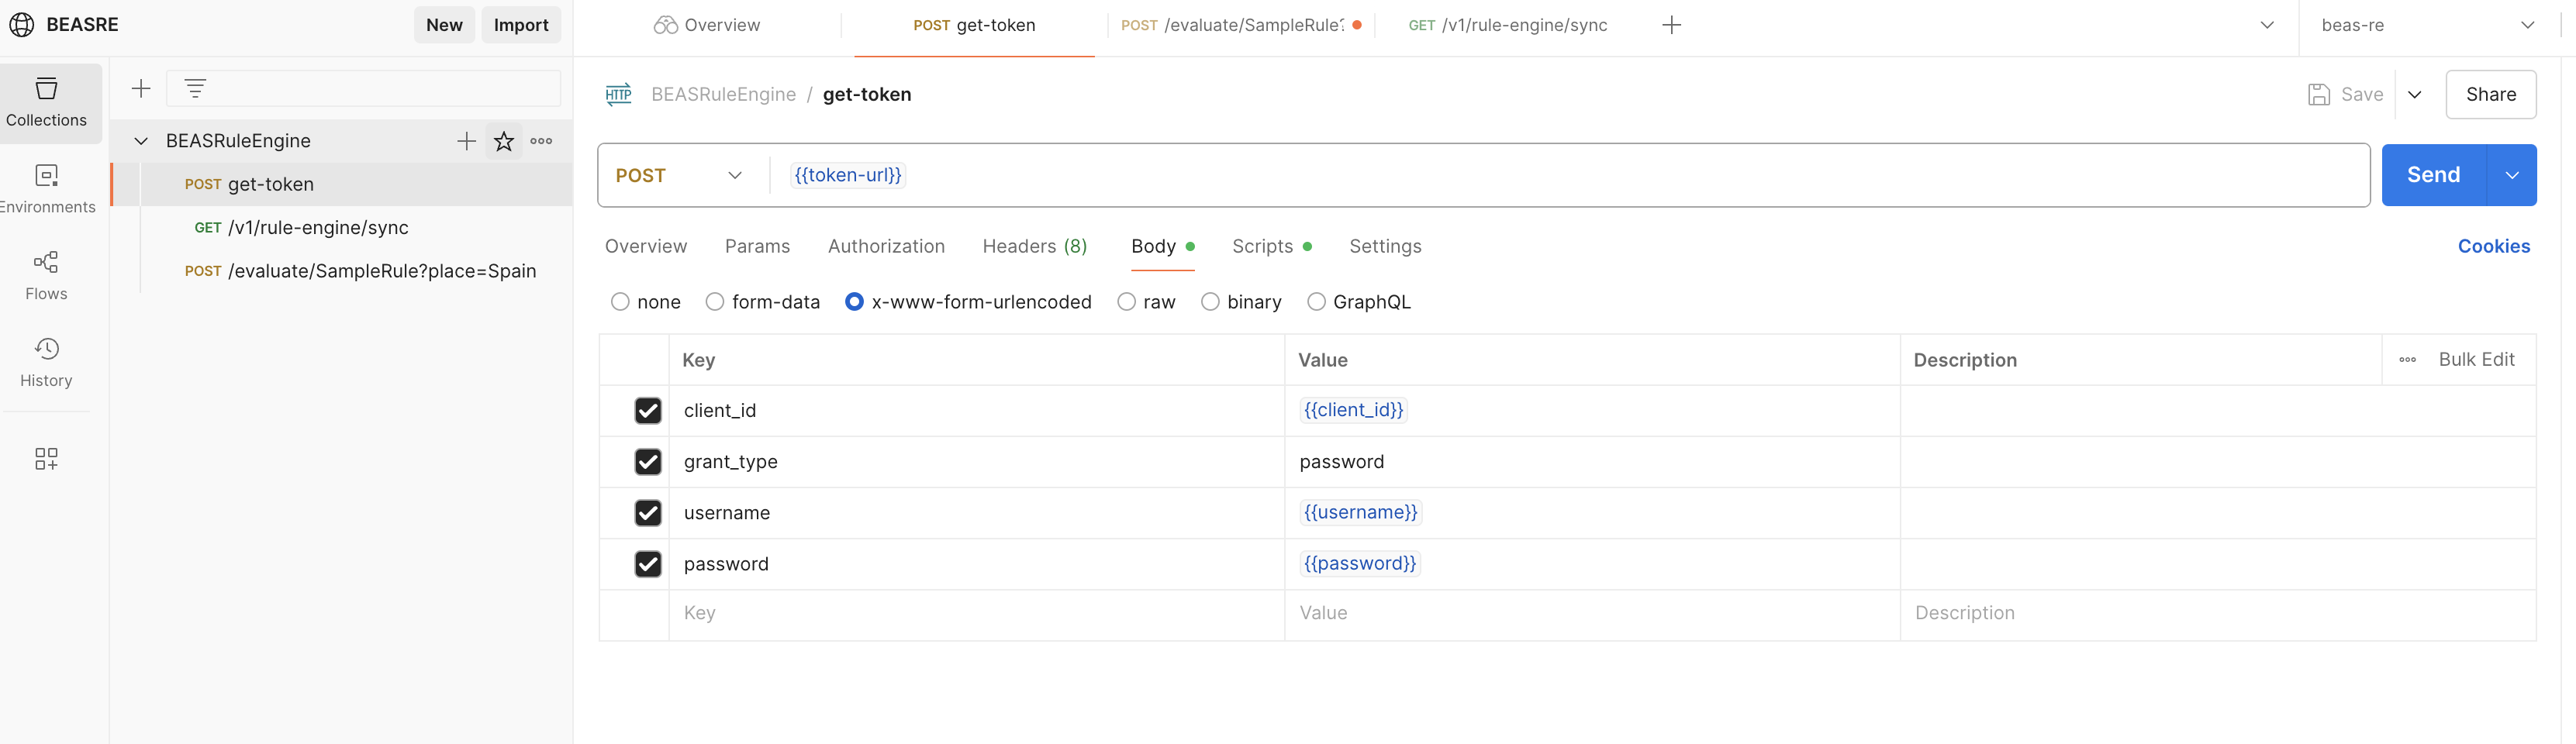Open BEASRuleEngine more actions menu
This screenshot has width=2576, height=744.
541,141
